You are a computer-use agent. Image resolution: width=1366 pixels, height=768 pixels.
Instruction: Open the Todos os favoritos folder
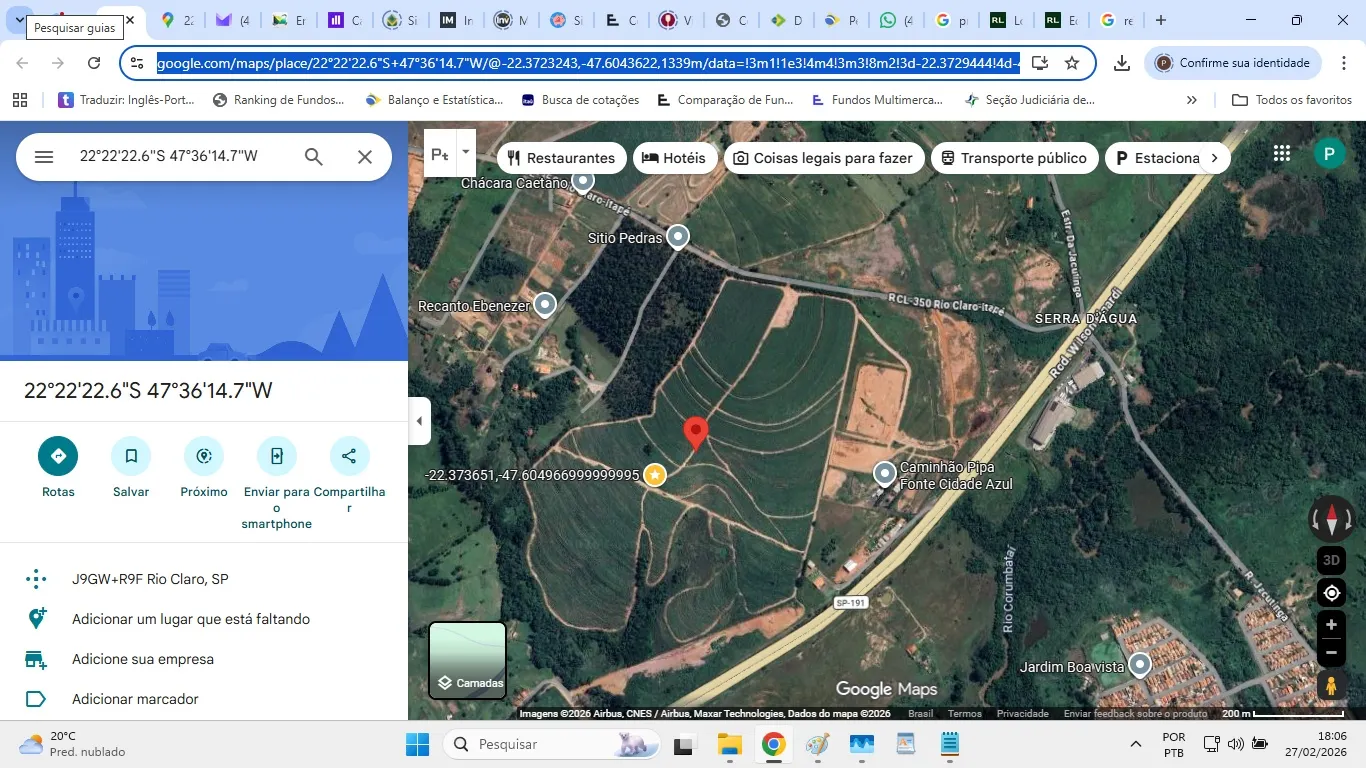click(x=1292, y=100)
